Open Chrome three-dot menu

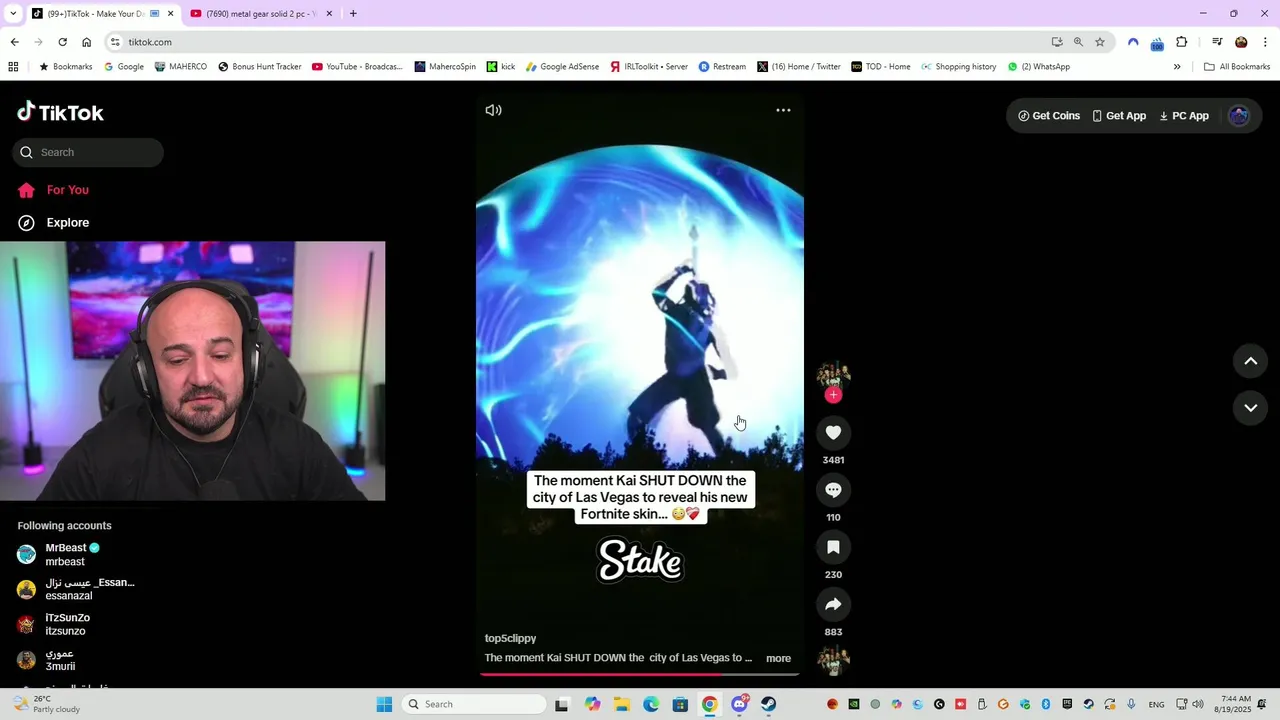tap(1265, 42)
